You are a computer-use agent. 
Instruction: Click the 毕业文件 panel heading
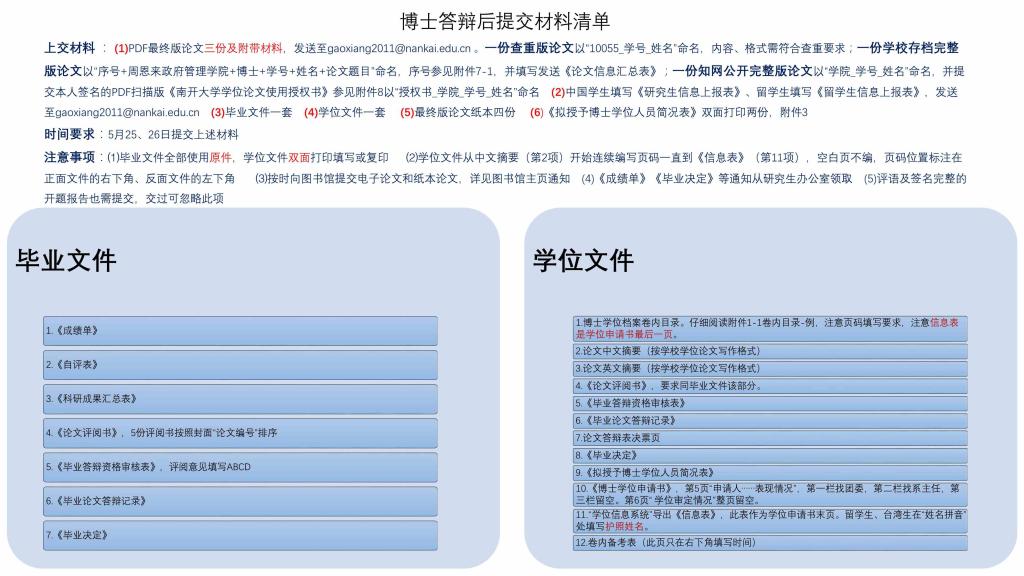coord(66,261)
